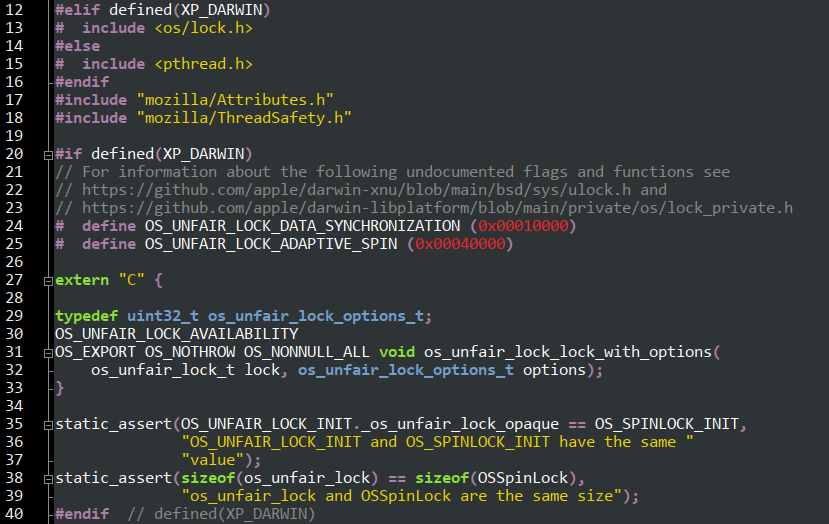Click the hex value 0x00010000
The width and height of the screenshot is (829, 524).
[x=523, y=226]
